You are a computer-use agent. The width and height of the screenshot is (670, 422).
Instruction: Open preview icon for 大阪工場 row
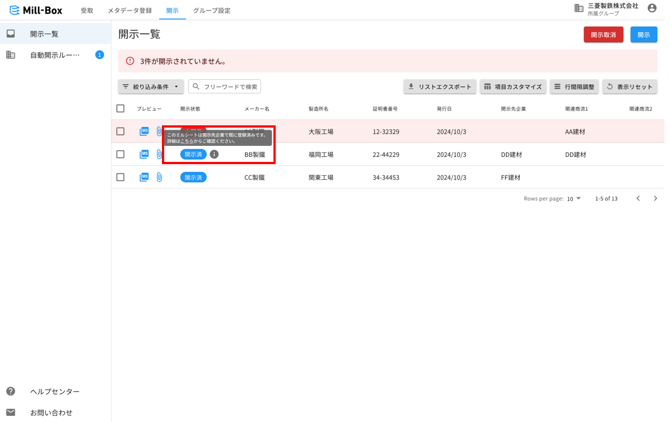coord(144,132)
